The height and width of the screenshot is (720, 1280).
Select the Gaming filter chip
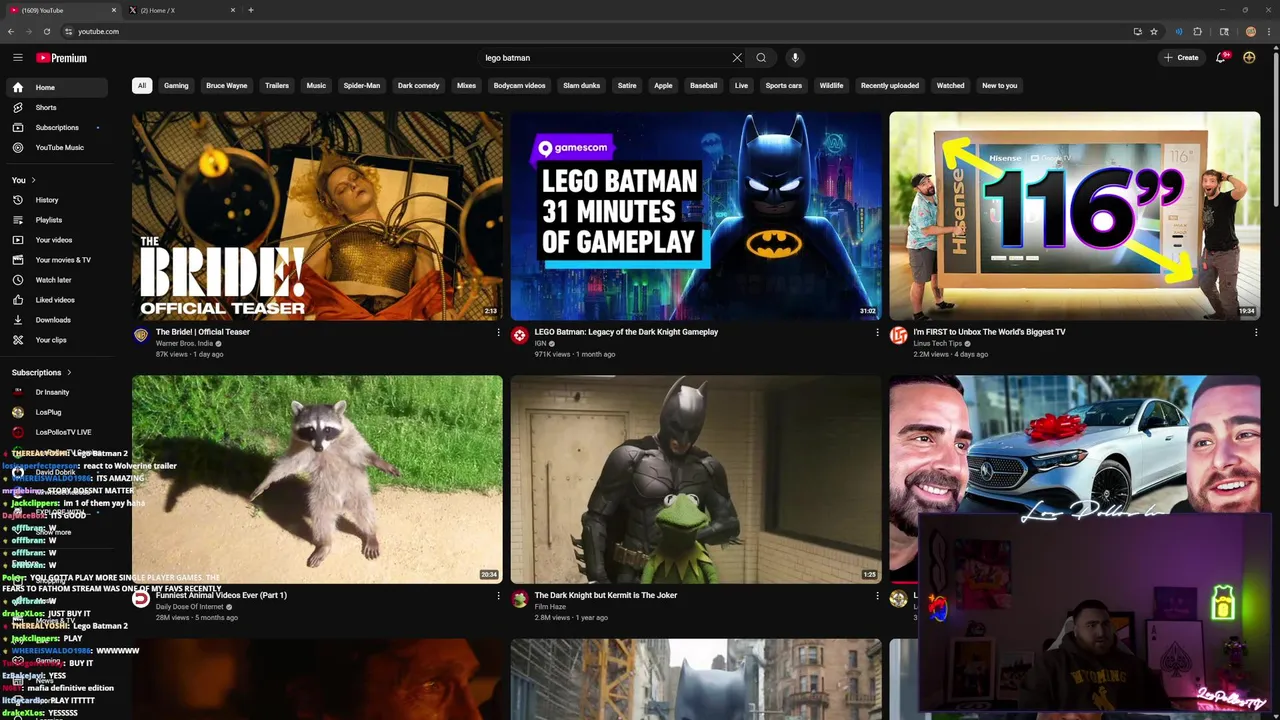tap(176, 85)
